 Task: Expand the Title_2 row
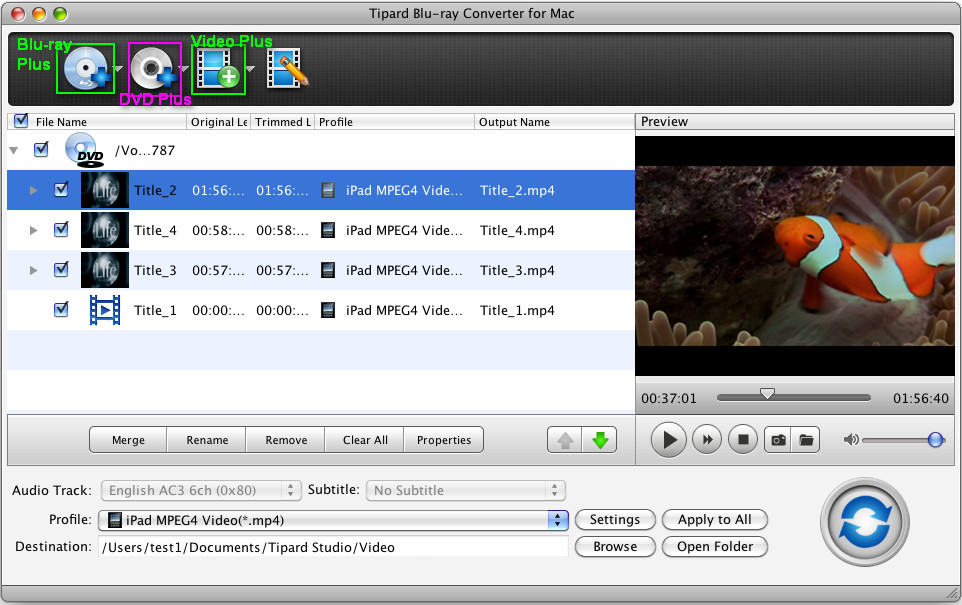pyautogui.click(x=34, y=190)
